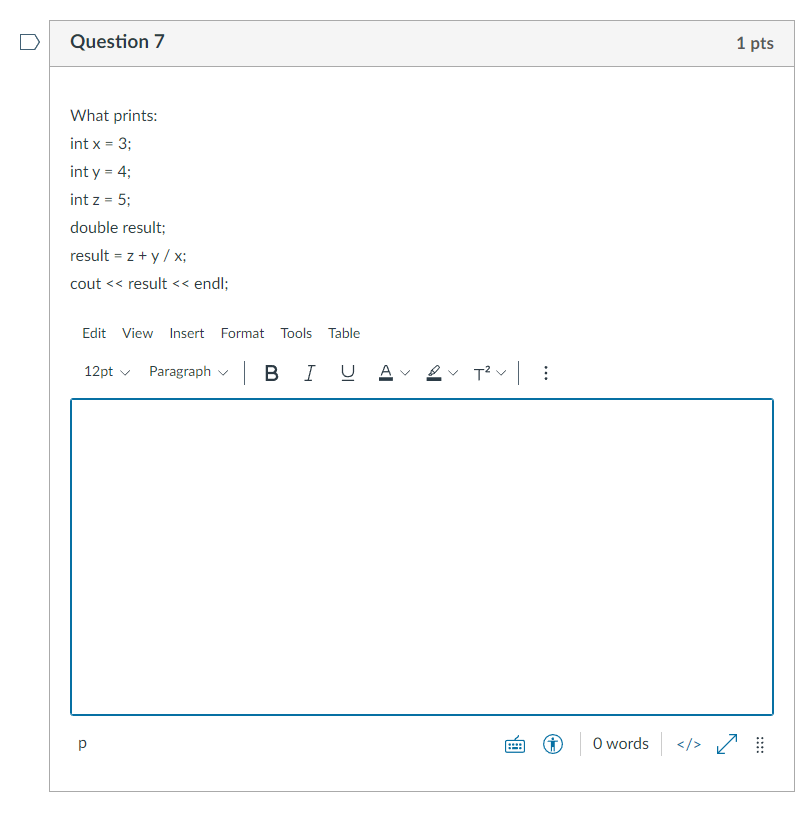Apply superscript formatting
This screenshot has height=826, width=805.
click(484, 372)
